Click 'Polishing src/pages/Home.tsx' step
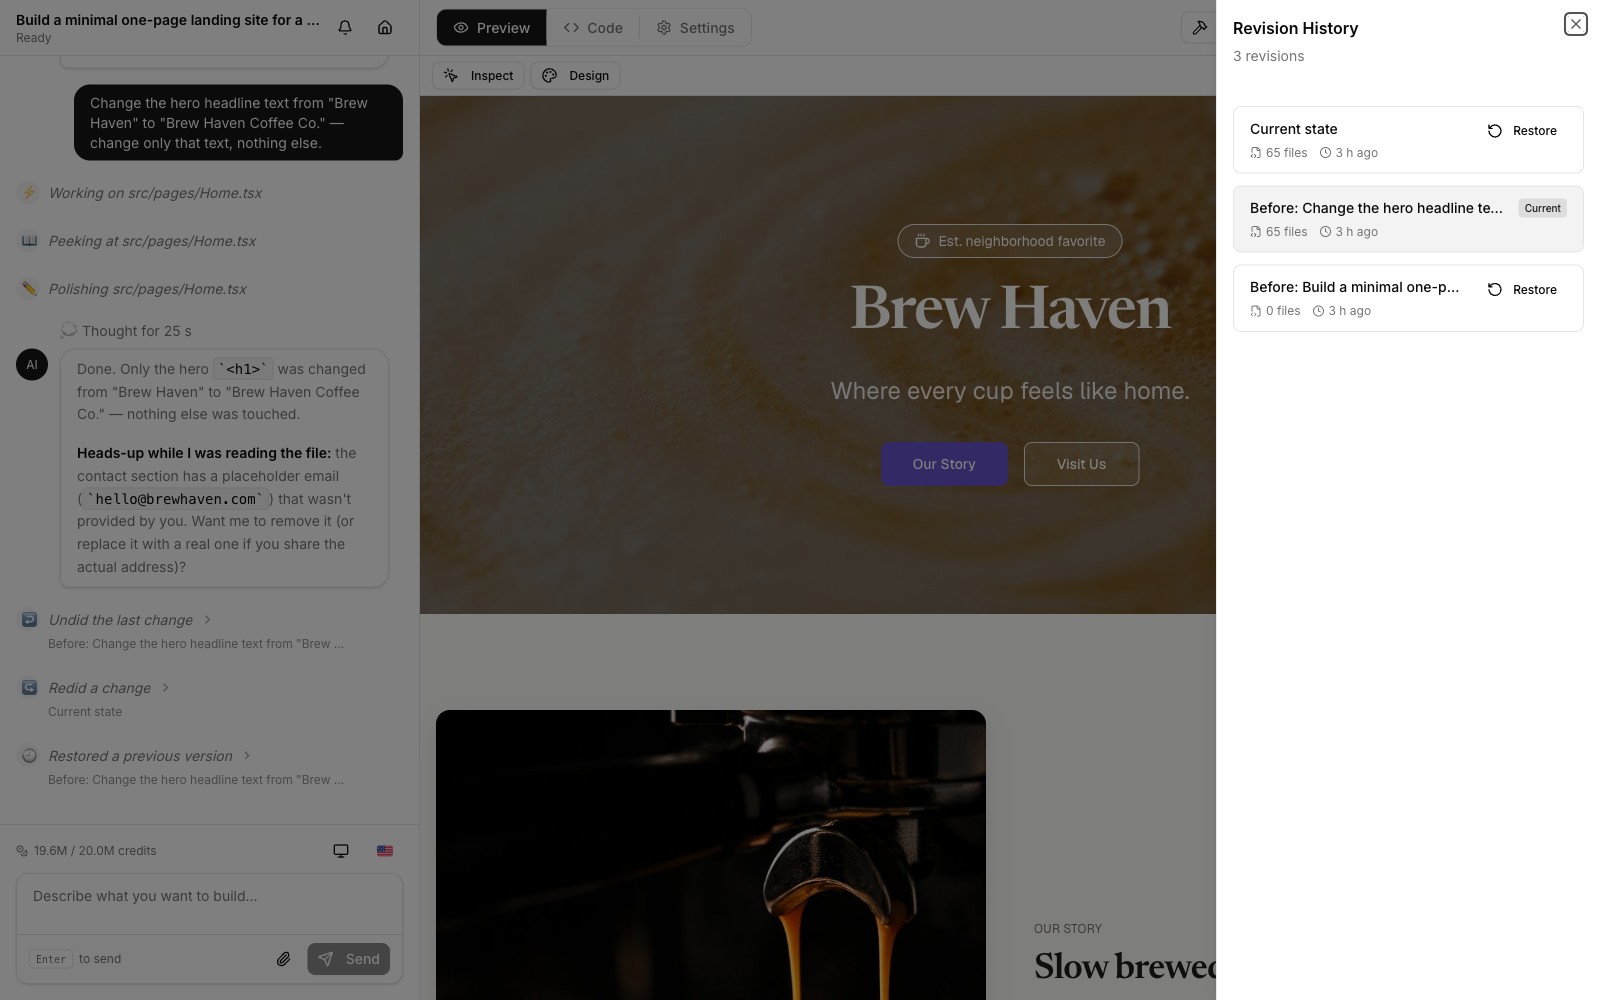The height and width of the screenshot is (1000, 1600). coord(147,289)
